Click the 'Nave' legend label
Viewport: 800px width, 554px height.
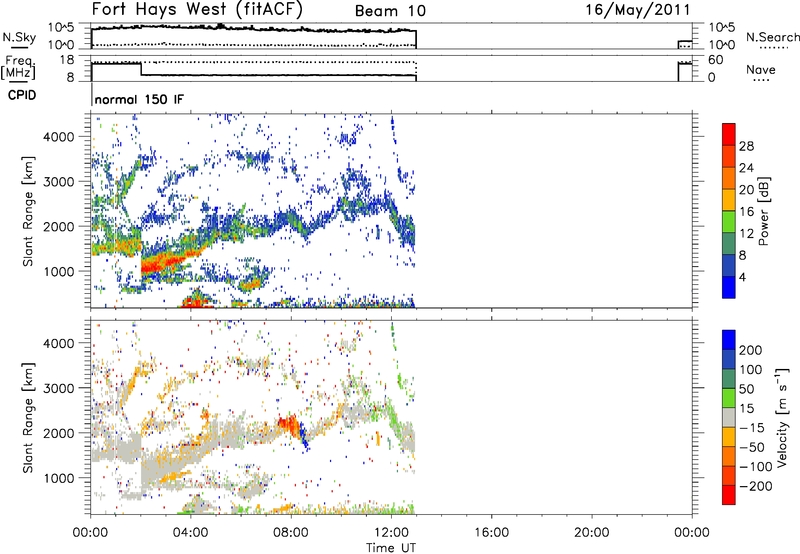coord(761,69)
